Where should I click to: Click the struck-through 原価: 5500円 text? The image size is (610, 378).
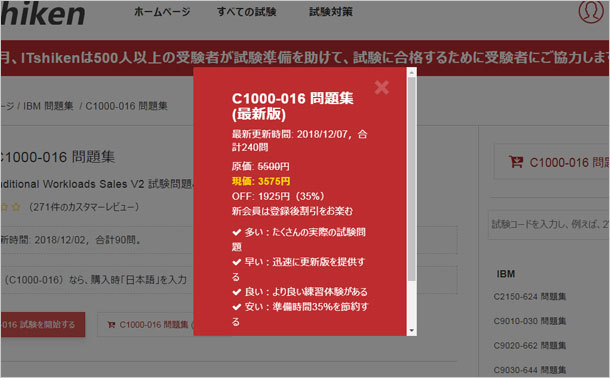tap(260, 166)
